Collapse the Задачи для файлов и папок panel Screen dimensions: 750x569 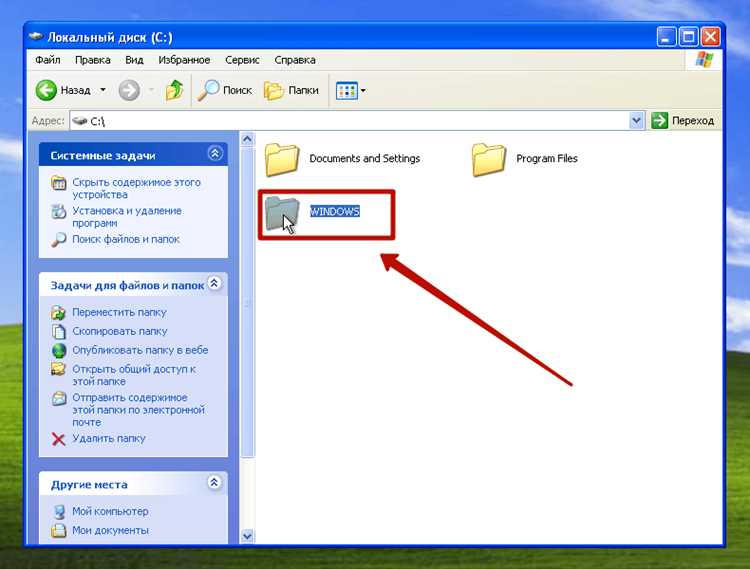[214, 283]
